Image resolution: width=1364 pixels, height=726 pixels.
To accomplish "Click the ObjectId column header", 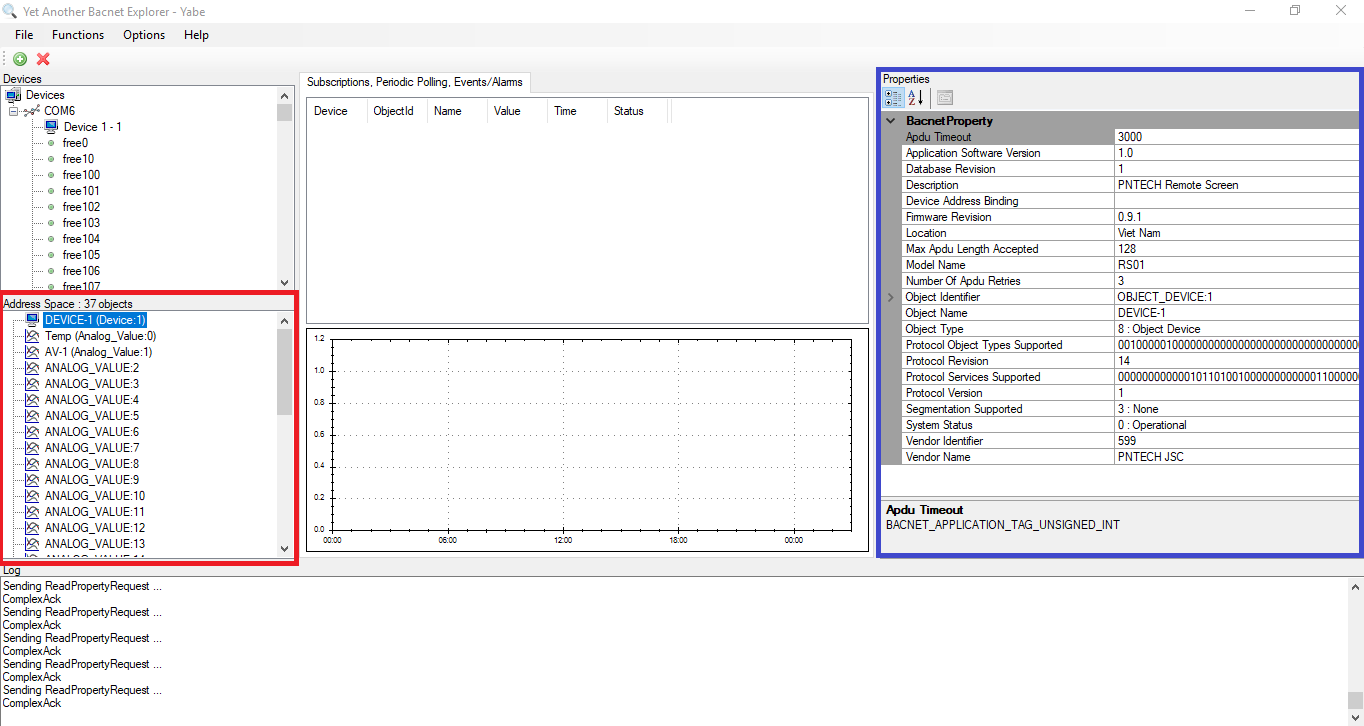I will pos(393,111).
